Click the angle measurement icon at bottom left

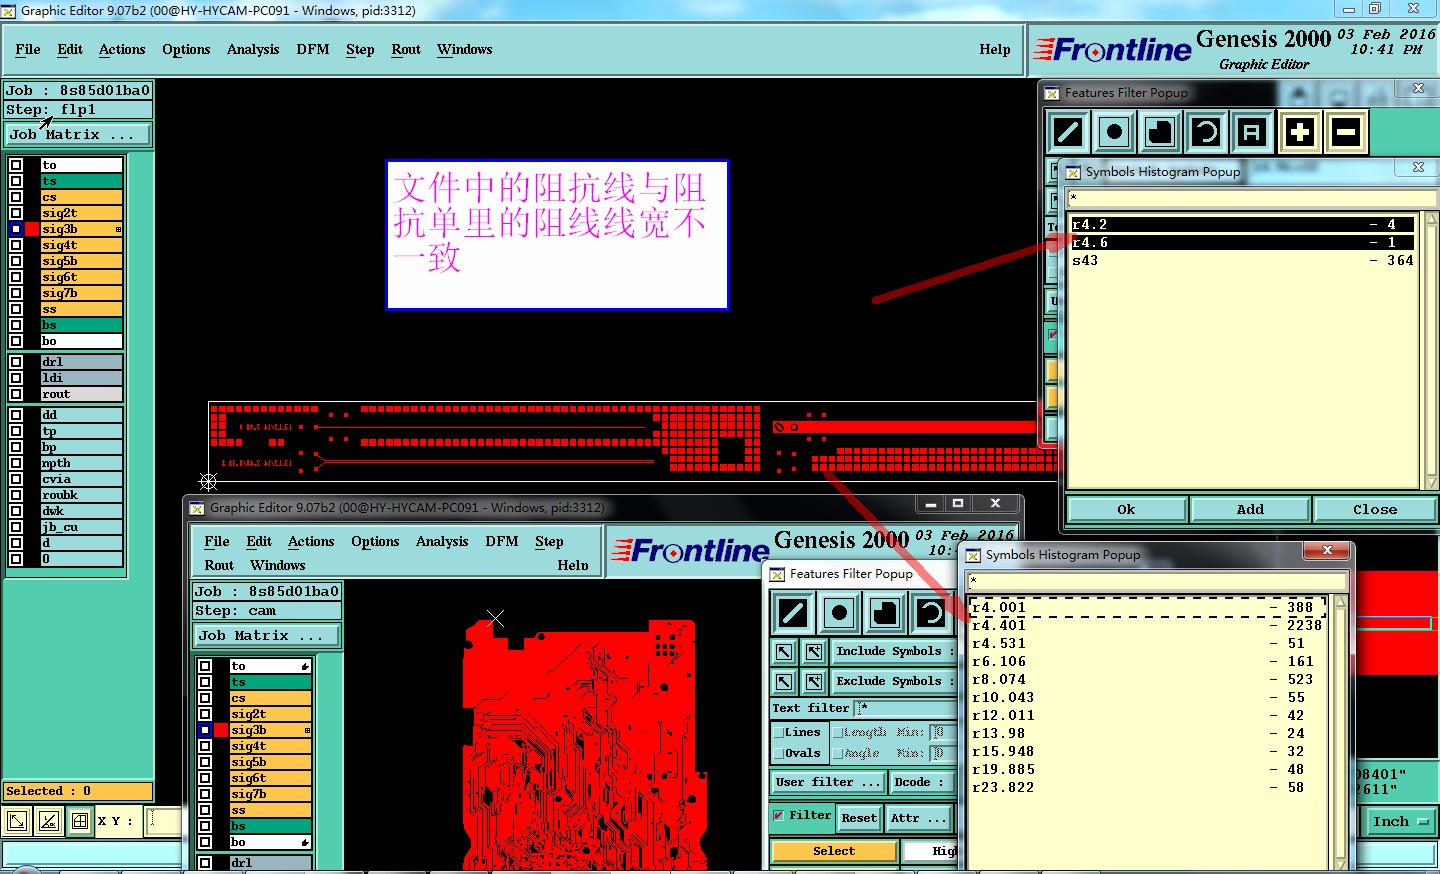click(48, 821)
